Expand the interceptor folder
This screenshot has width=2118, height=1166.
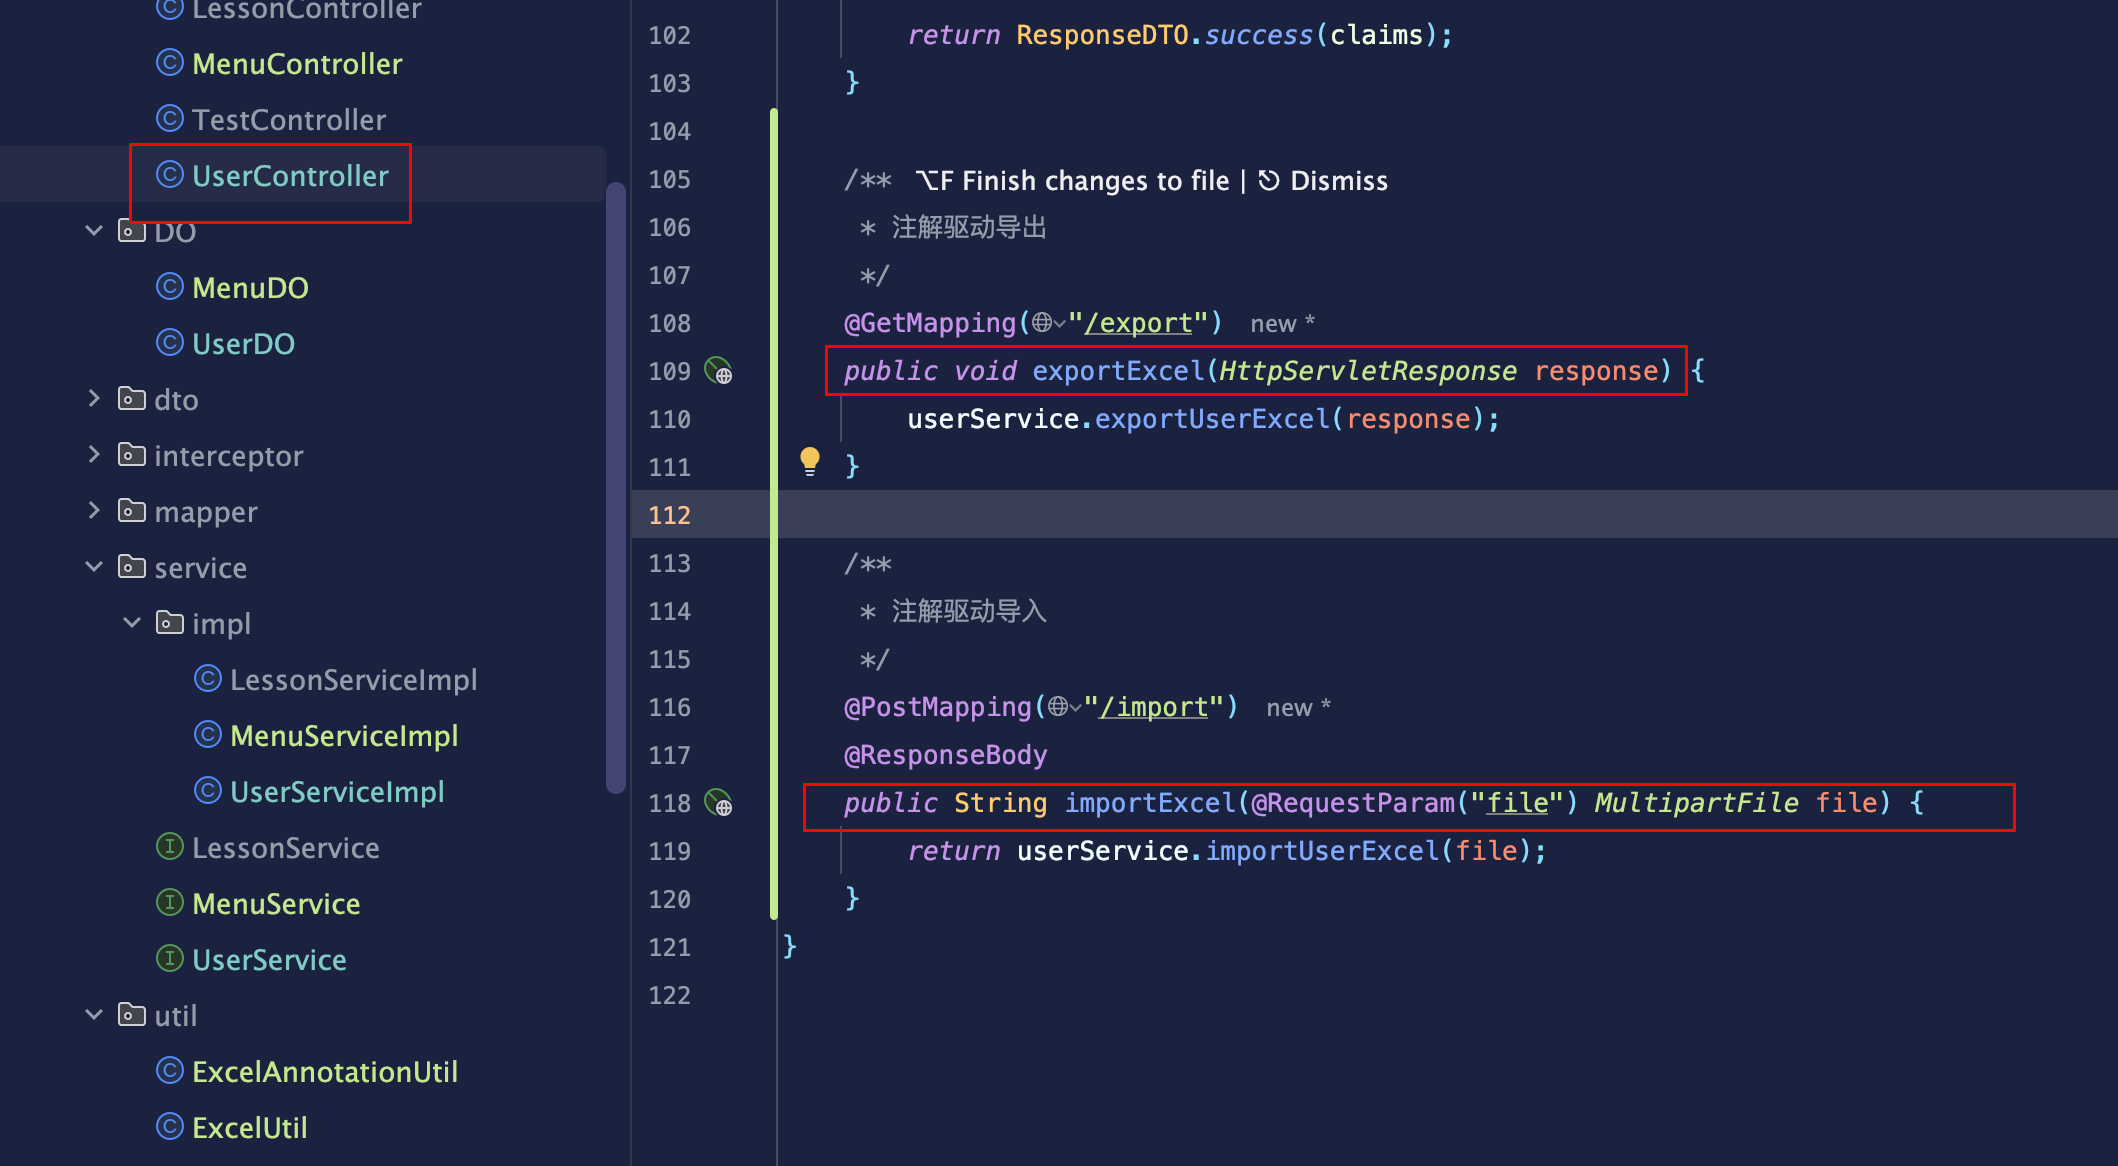pyautogui.click(x=94, y=455)
